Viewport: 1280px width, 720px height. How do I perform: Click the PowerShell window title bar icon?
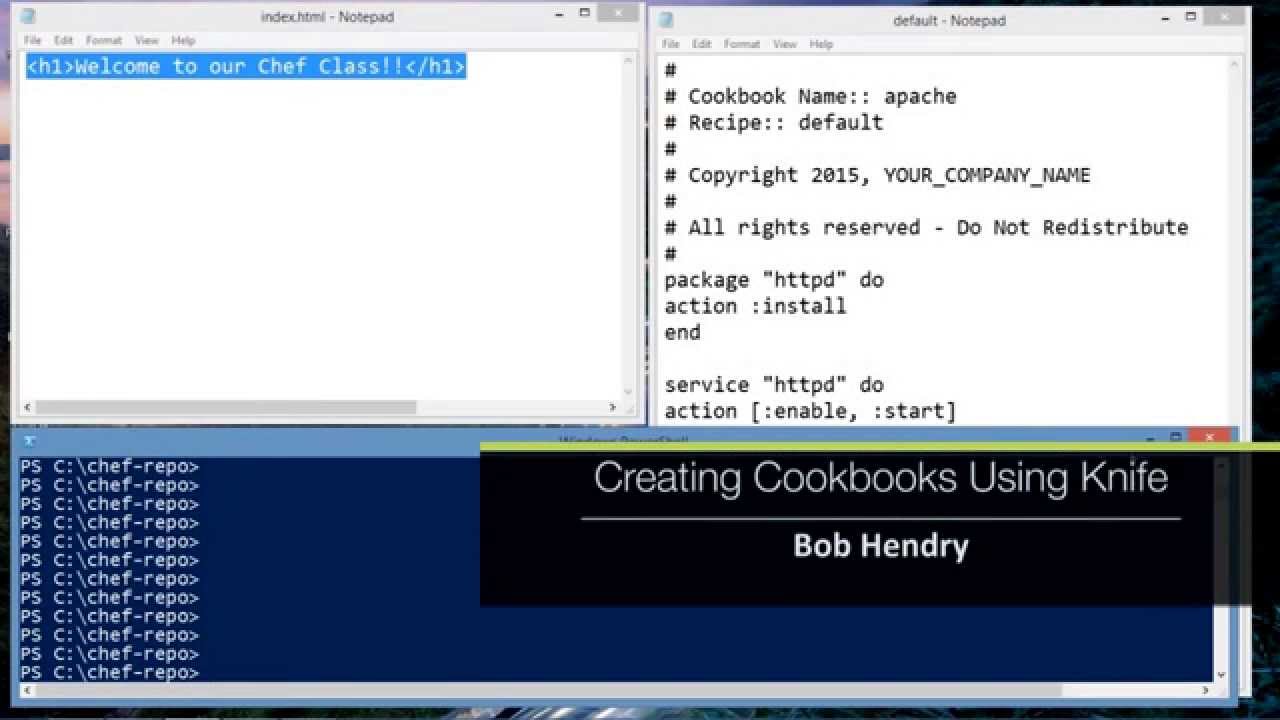pos(29,439)
